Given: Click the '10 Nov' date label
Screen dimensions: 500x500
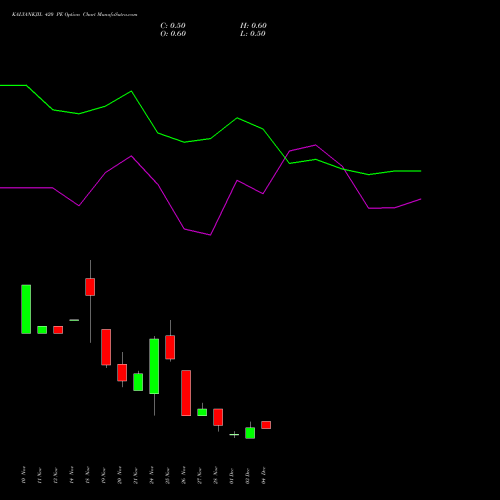Looking at the screenshot, I should pyautogui.click(x=23, y=475).
